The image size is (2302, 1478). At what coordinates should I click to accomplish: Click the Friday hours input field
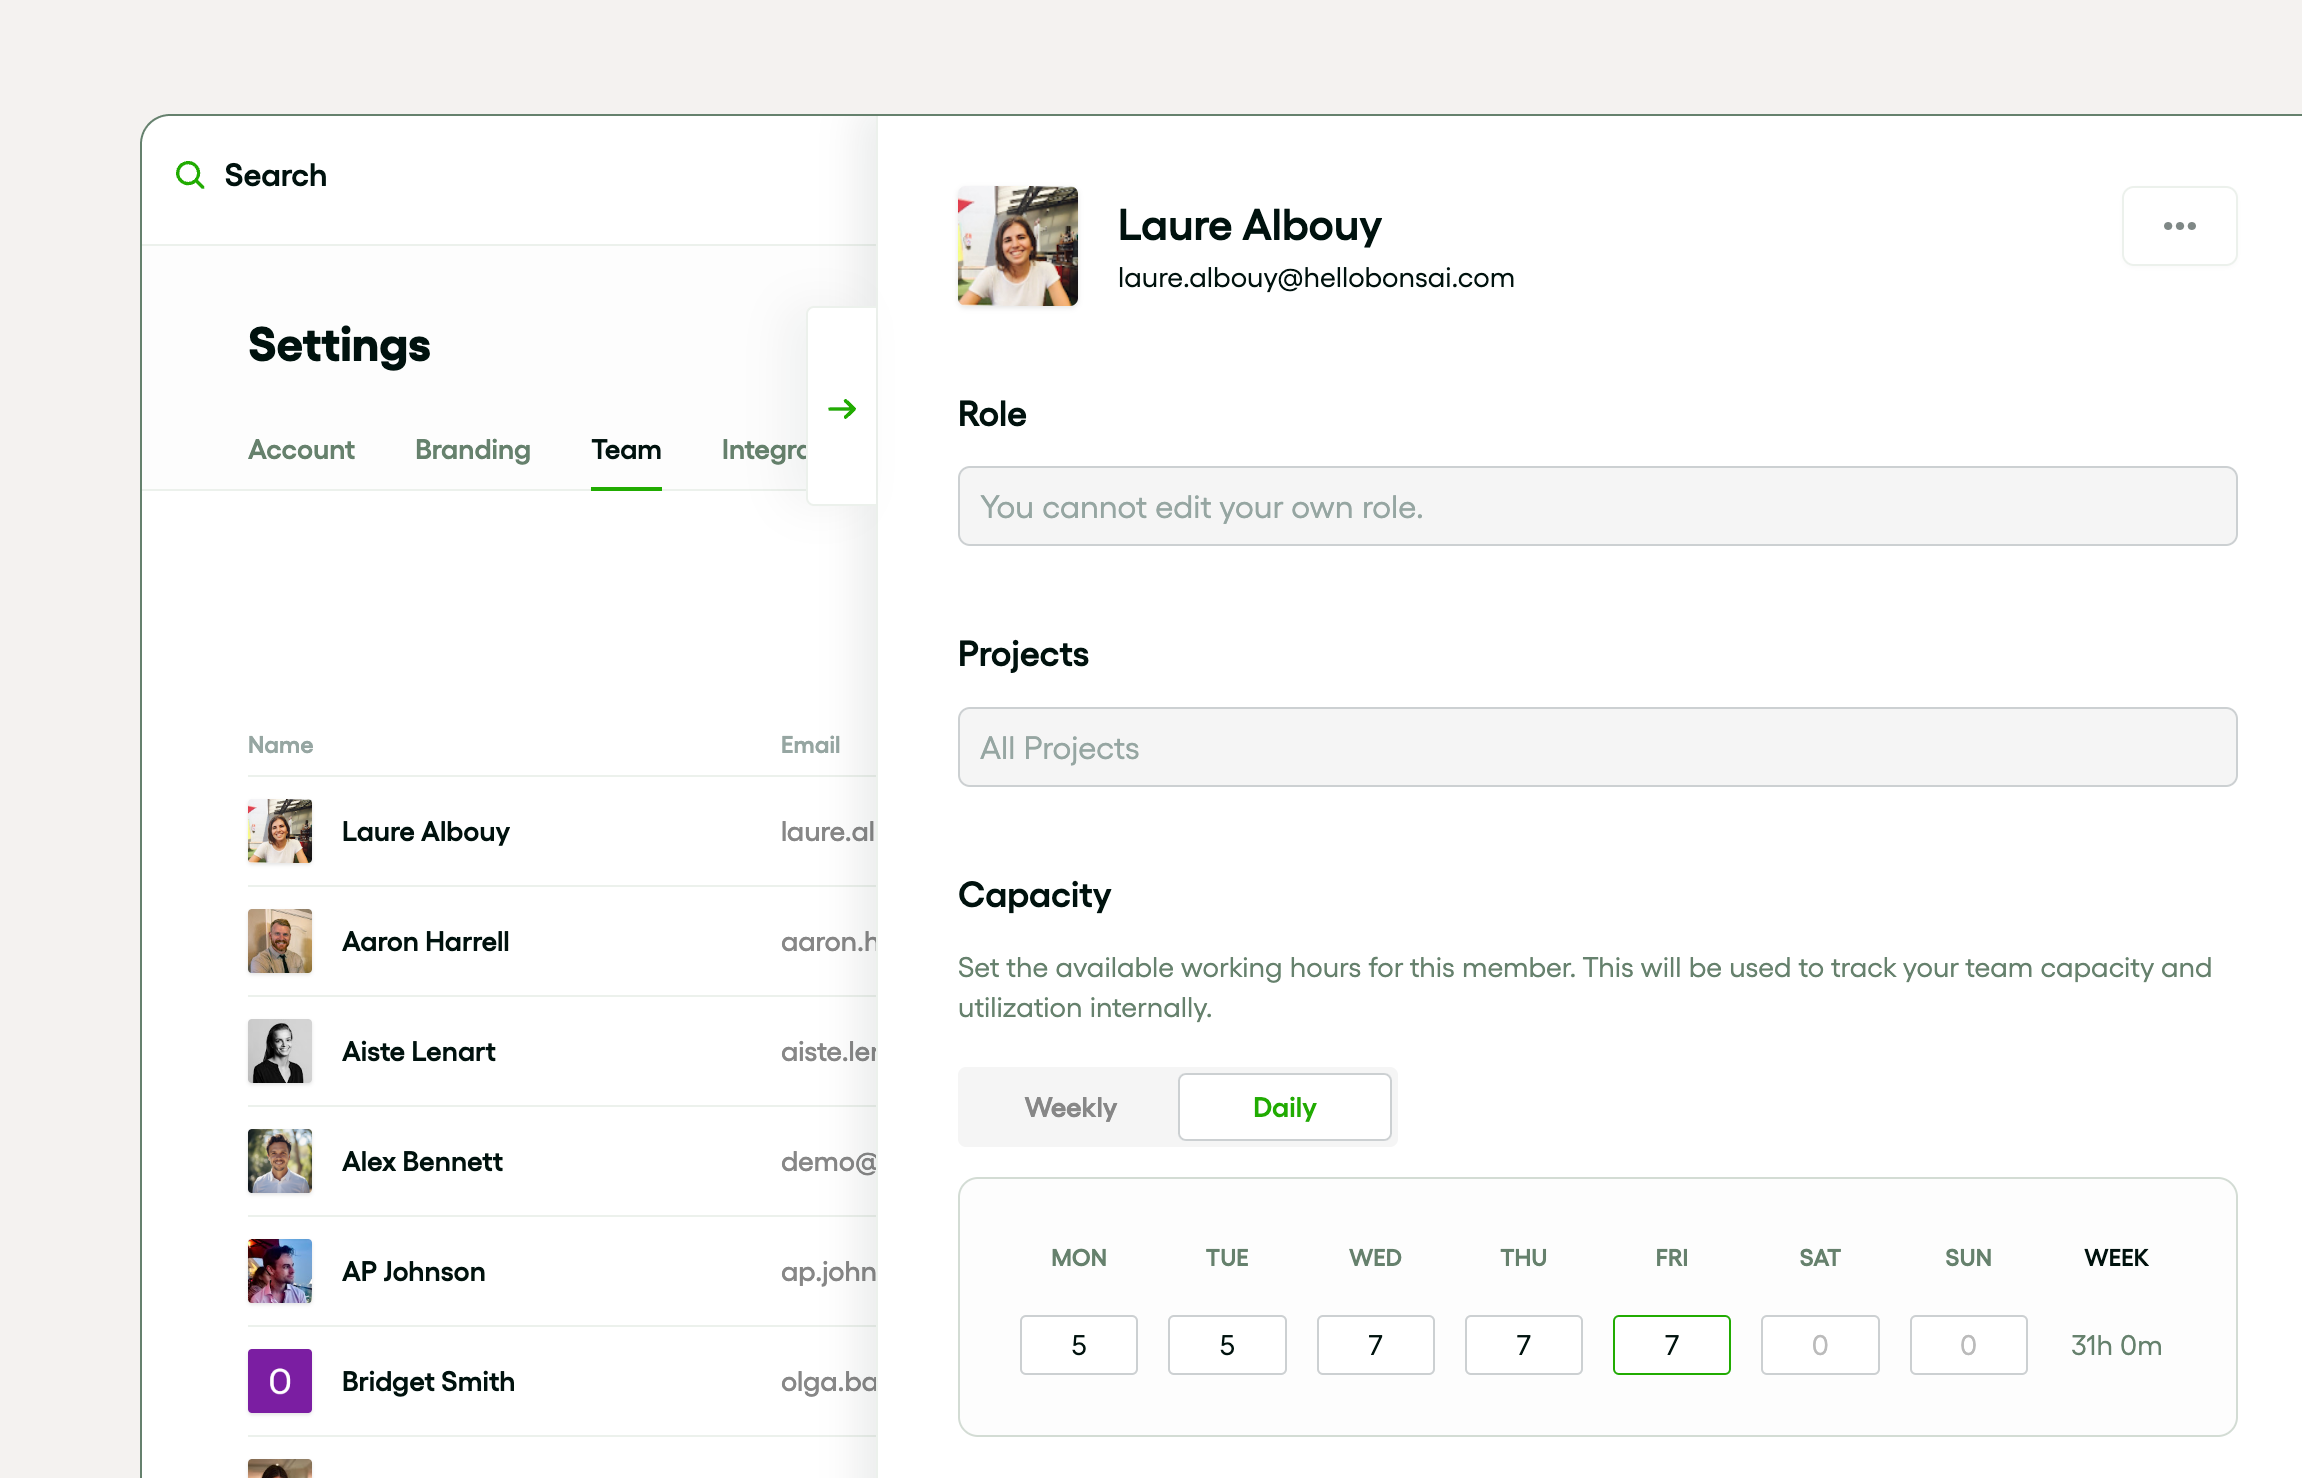click(x=1671, y=1345)
